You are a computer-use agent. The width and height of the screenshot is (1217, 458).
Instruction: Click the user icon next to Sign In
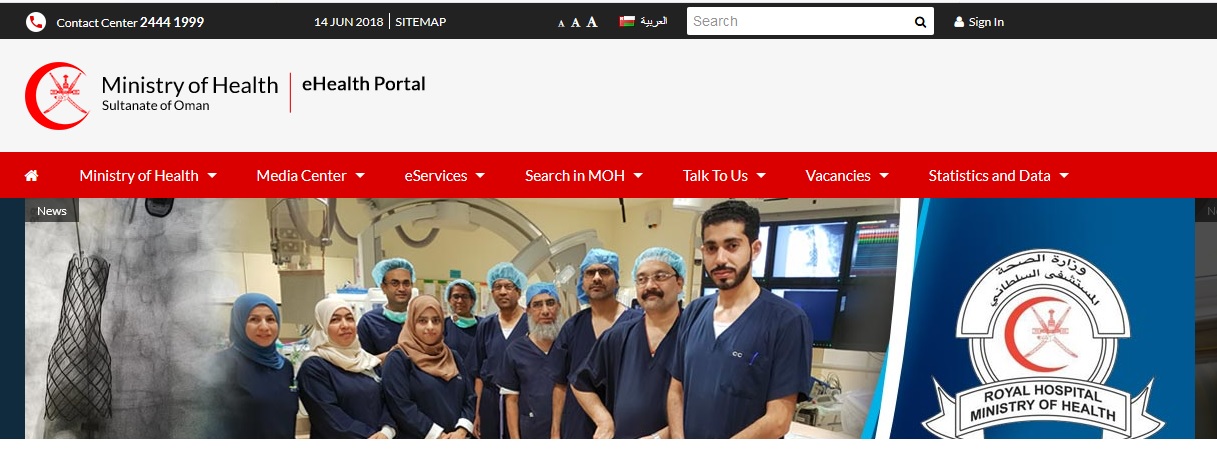coord(959,22)
